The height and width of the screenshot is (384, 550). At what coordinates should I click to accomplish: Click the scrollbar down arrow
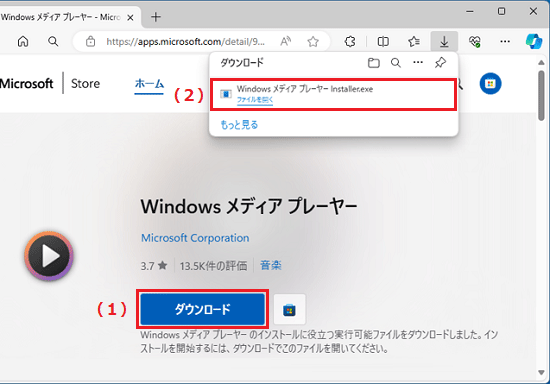click(542, 372)
